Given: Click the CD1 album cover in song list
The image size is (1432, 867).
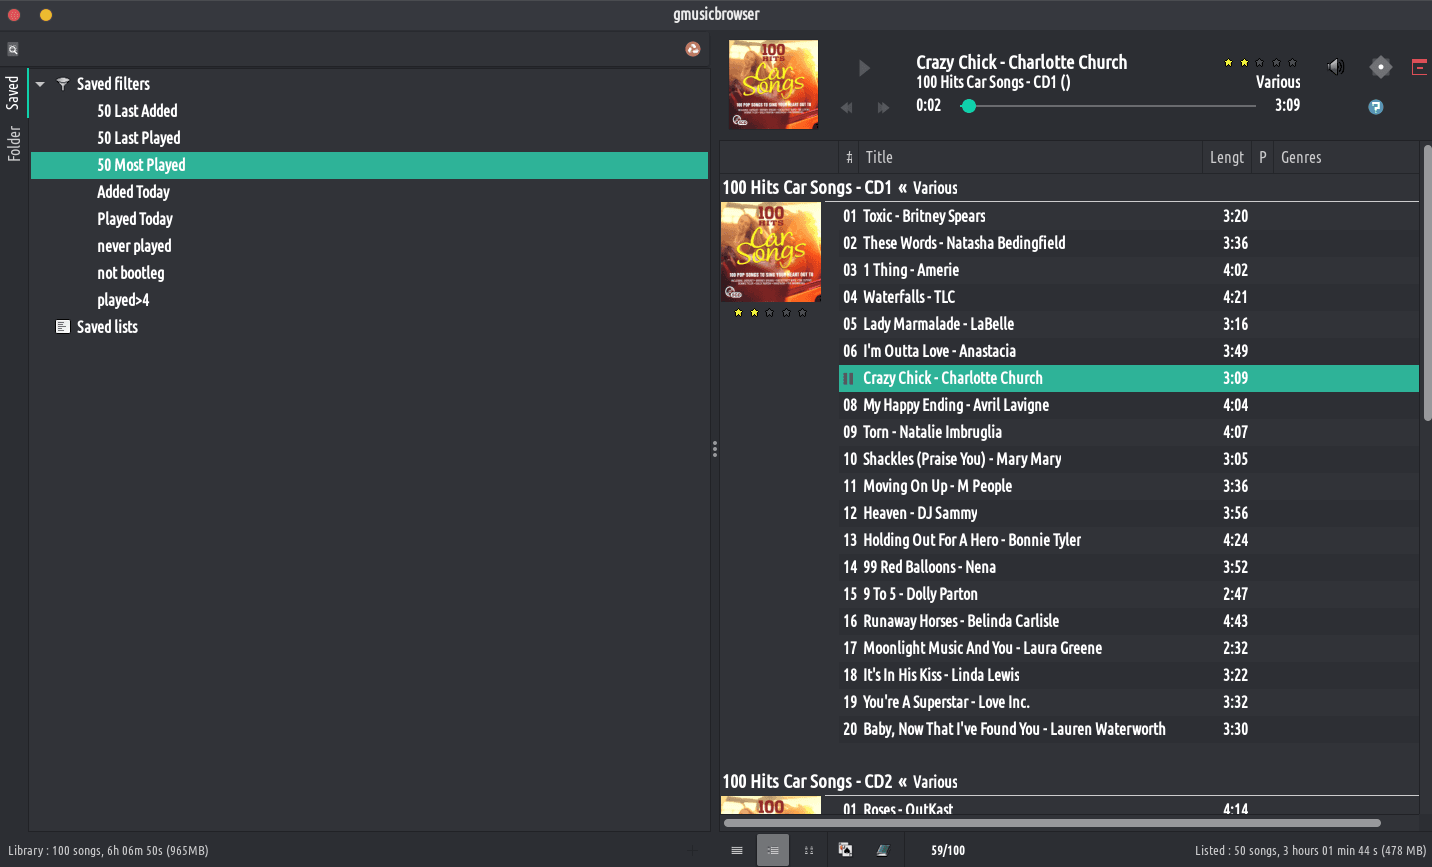Looking at the screenshot, I should click(x=771, y=252).
